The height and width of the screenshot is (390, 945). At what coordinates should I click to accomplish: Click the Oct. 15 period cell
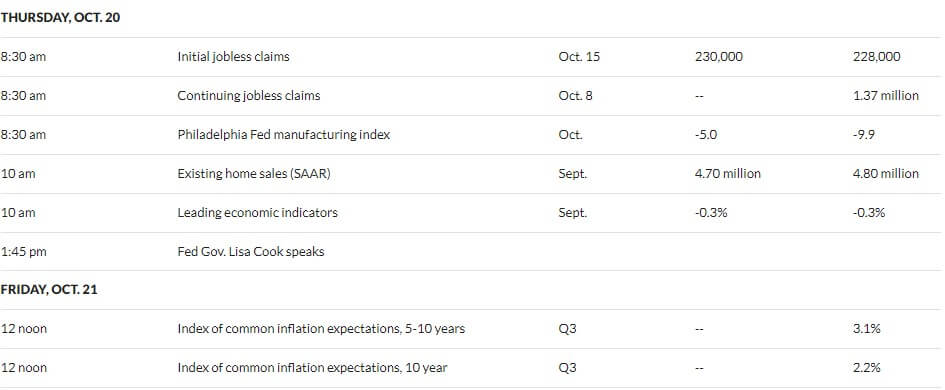(x=579, y=57)
